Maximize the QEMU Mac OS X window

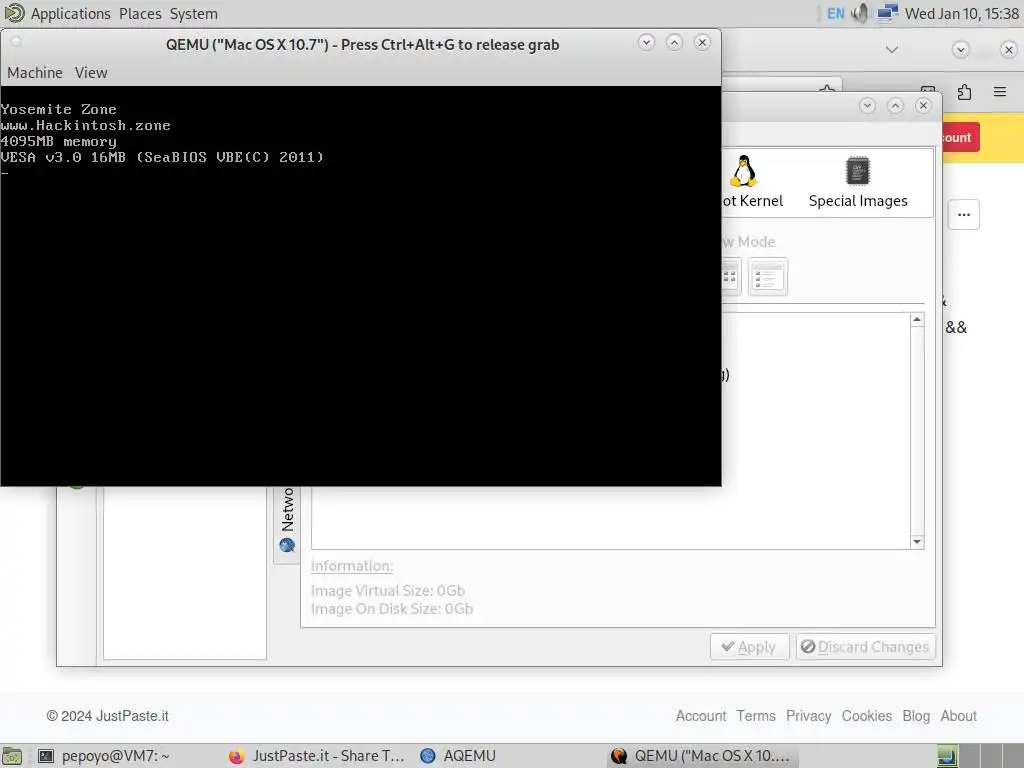click(x=674, y=42)
